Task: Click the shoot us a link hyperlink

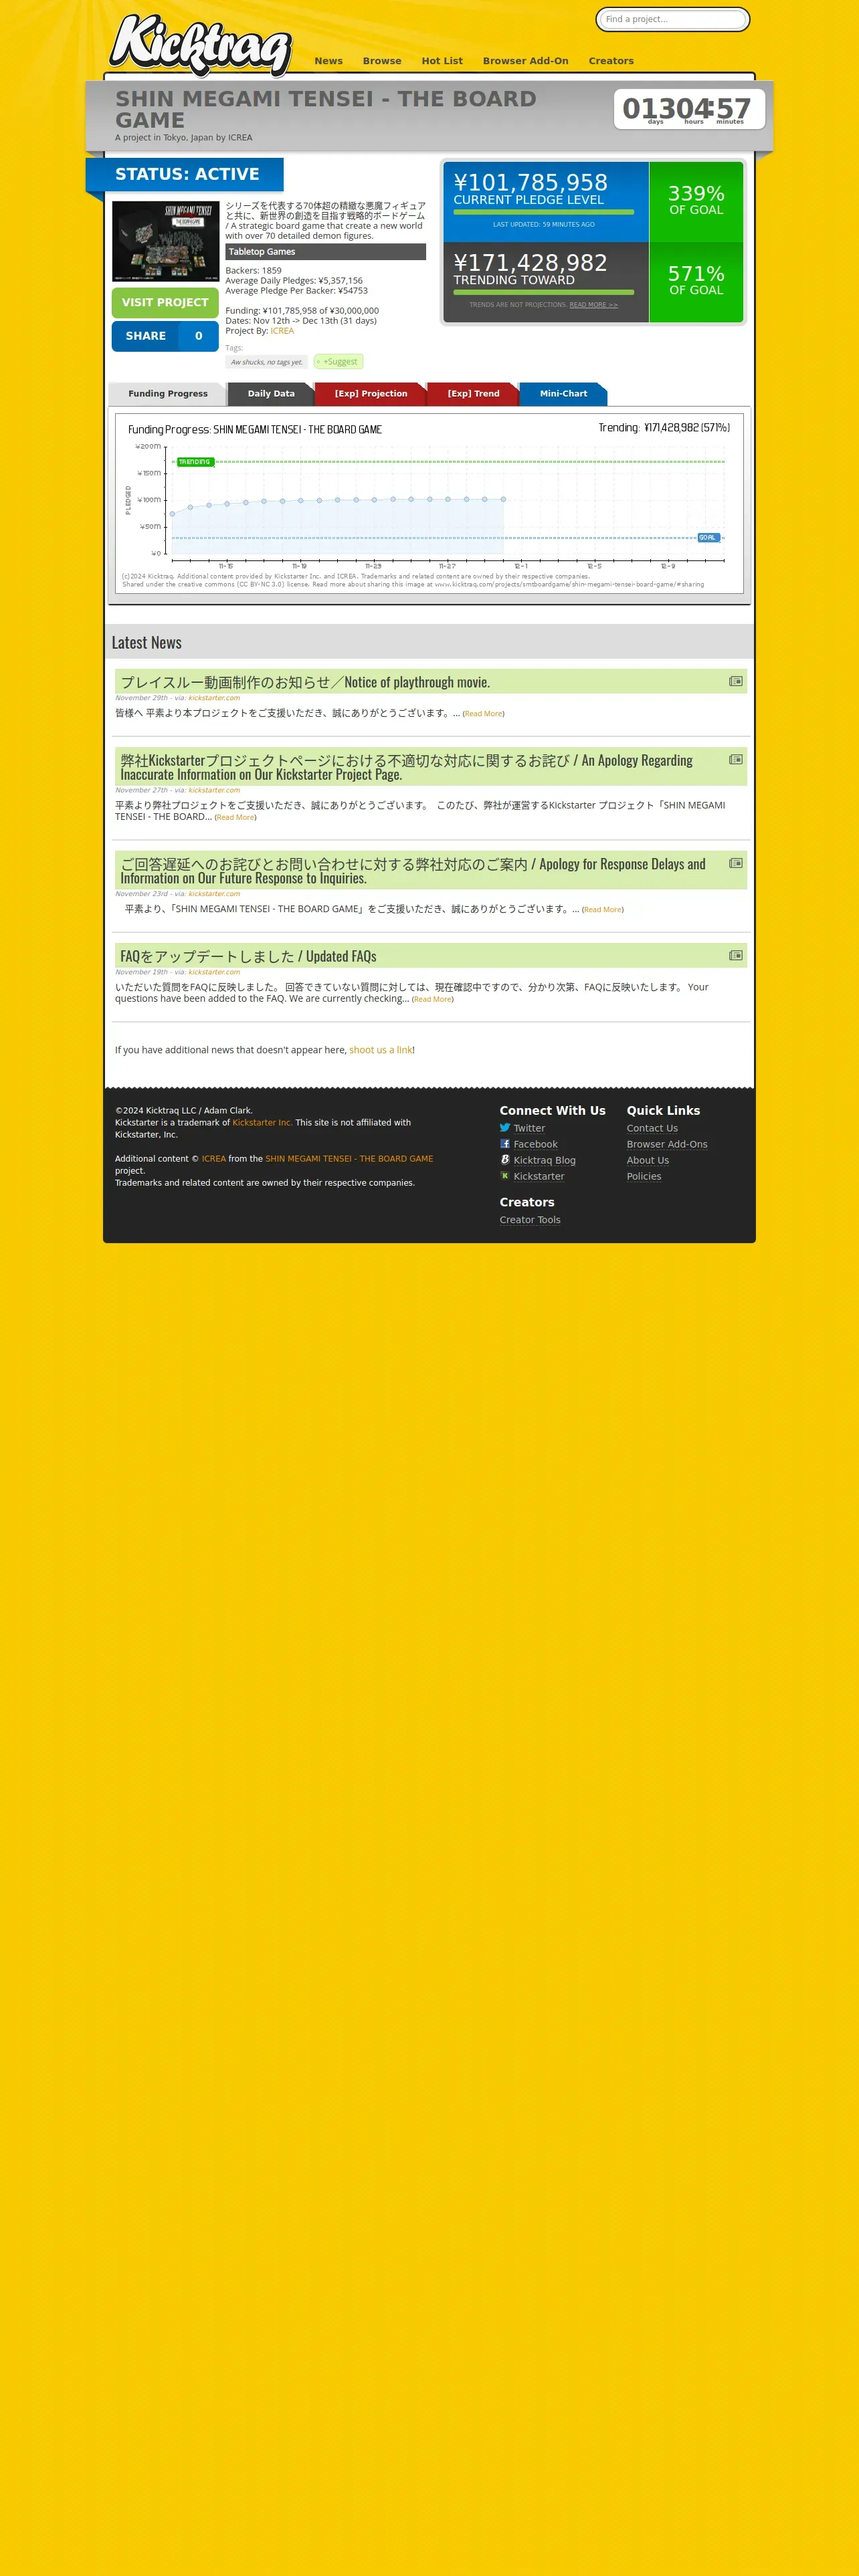Action: pyautogui.click(x=380, y=1050)
